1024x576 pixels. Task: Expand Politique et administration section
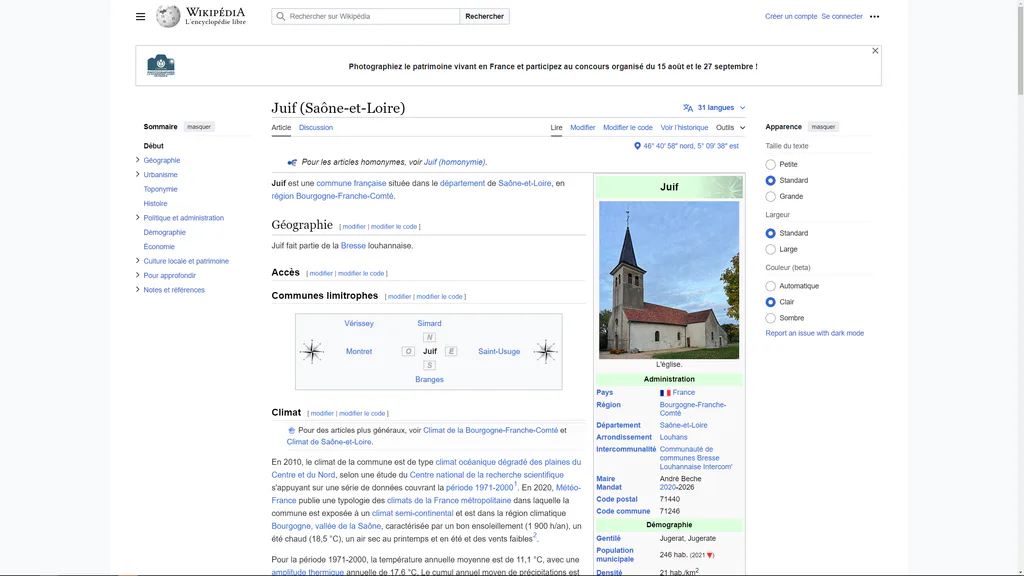coord(137,217)
